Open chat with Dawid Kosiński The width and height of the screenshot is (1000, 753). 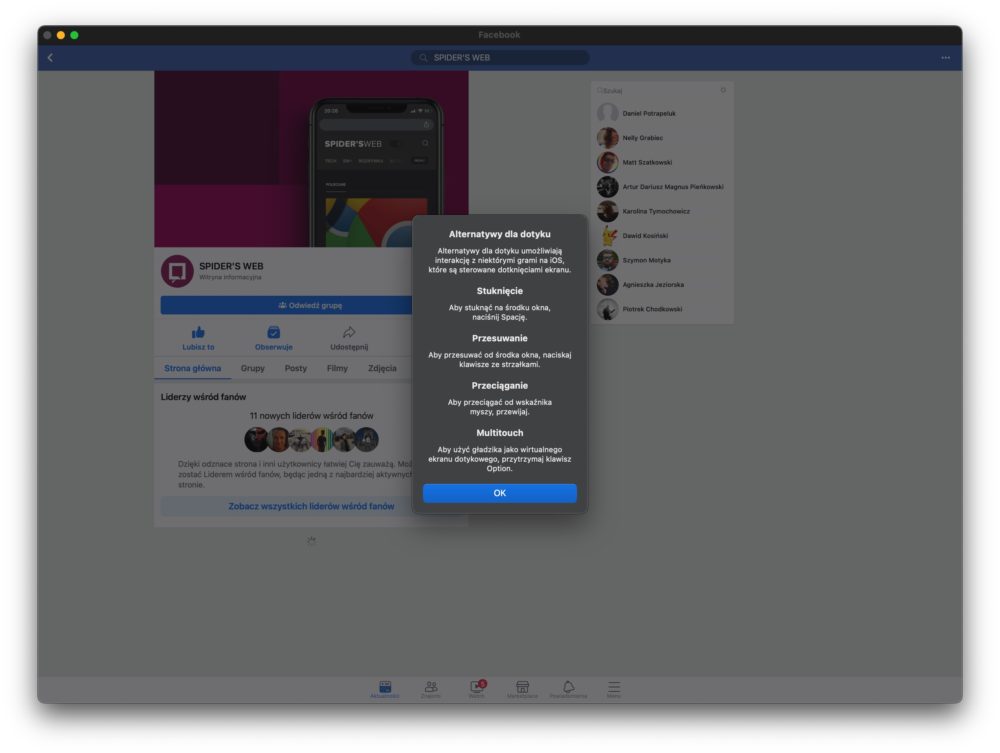(662, 236)
